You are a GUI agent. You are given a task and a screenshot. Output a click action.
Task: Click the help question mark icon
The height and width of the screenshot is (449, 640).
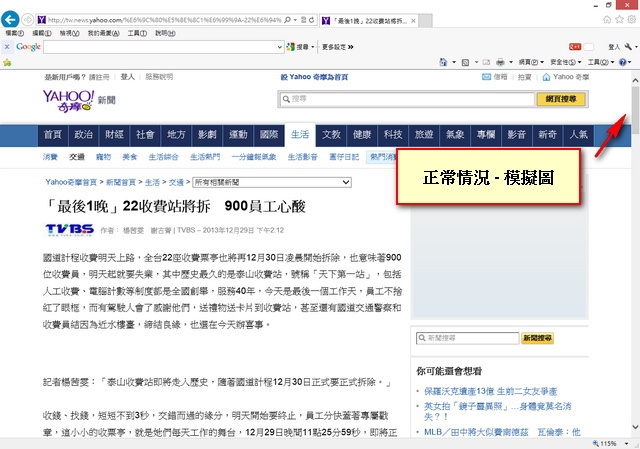(622, 62)
